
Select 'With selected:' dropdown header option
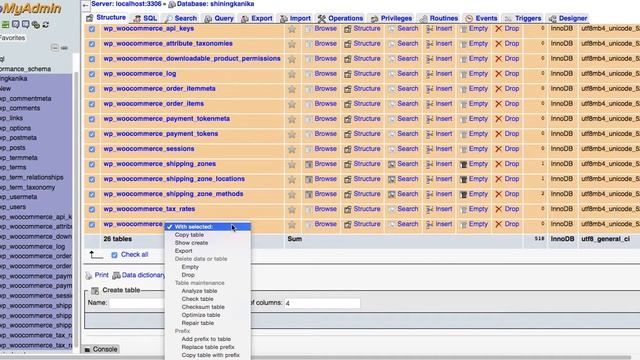(208, 227)
